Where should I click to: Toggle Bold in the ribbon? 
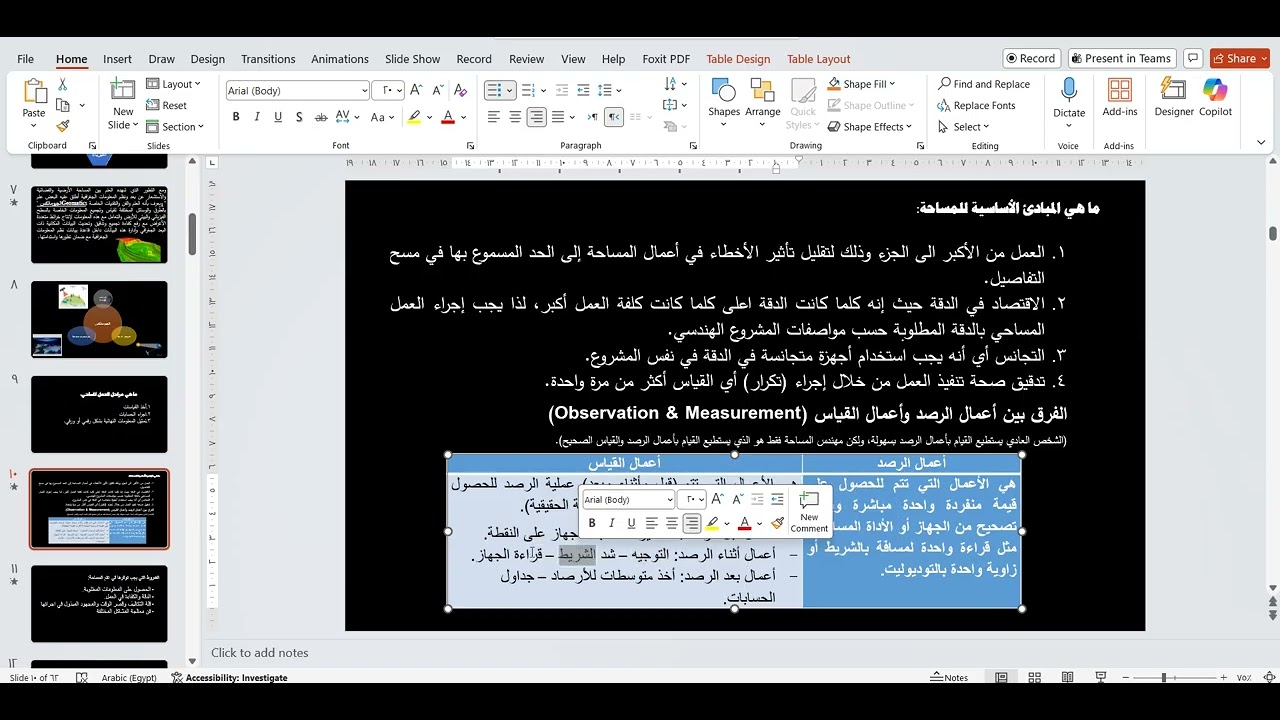(236, 117)
